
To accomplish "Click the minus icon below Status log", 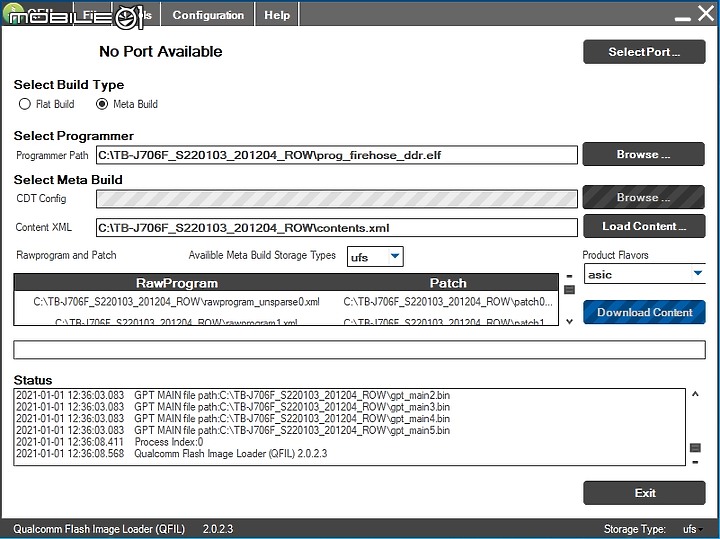I will click(695, 462).
